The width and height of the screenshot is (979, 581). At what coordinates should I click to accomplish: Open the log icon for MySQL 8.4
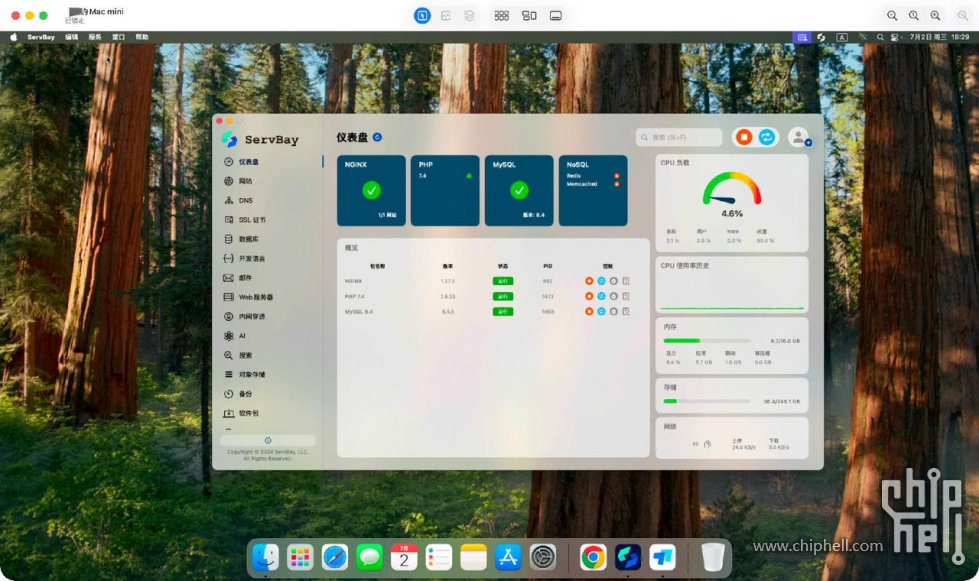tap(626, 311)
